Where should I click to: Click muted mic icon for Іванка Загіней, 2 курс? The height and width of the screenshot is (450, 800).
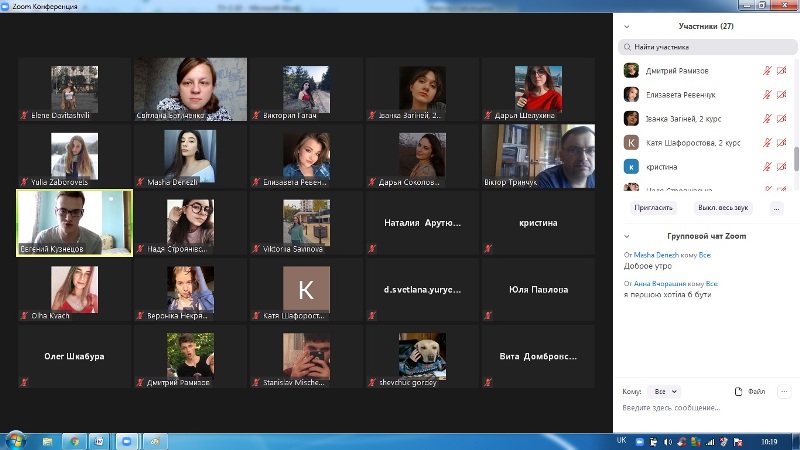click(x=767, y=119)
